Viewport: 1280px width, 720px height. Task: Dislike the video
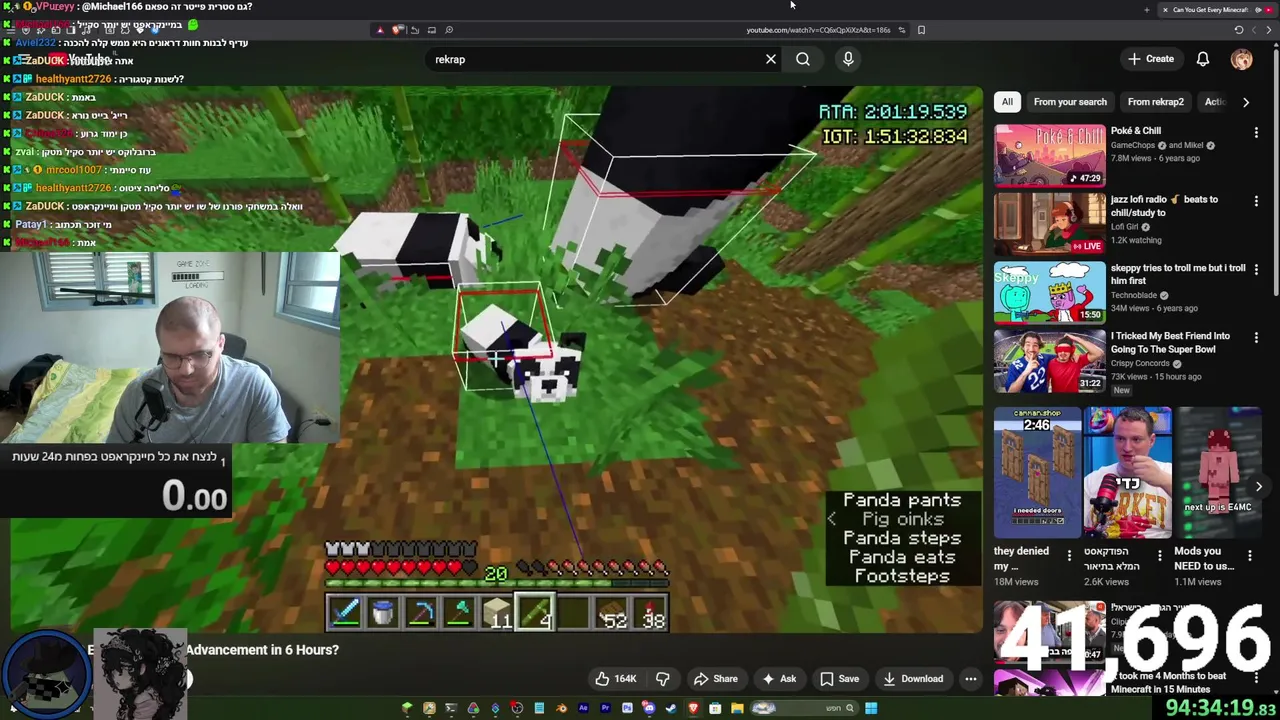point(662,679)
